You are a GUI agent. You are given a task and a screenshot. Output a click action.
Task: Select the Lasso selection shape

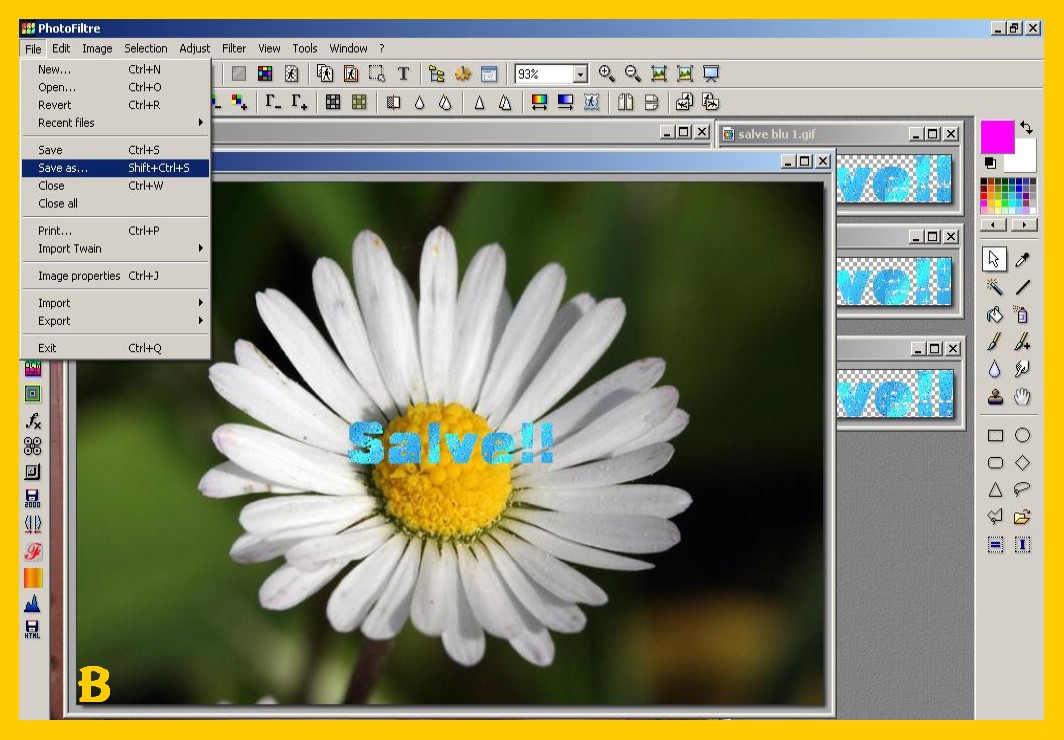1022,490
